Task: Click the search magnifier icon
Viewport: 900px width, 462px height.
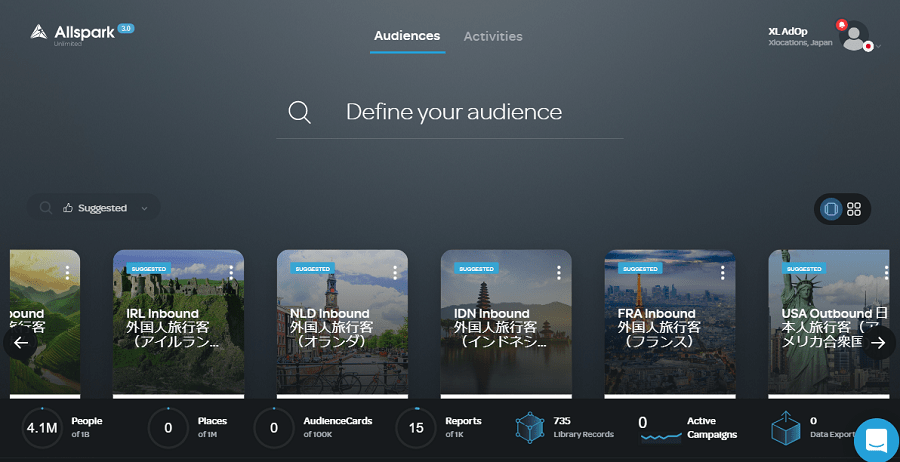Action: (299, 112)
